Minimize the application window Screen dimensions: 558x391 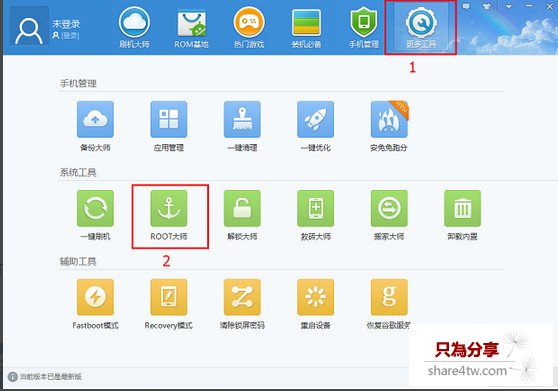coord(529,6)
